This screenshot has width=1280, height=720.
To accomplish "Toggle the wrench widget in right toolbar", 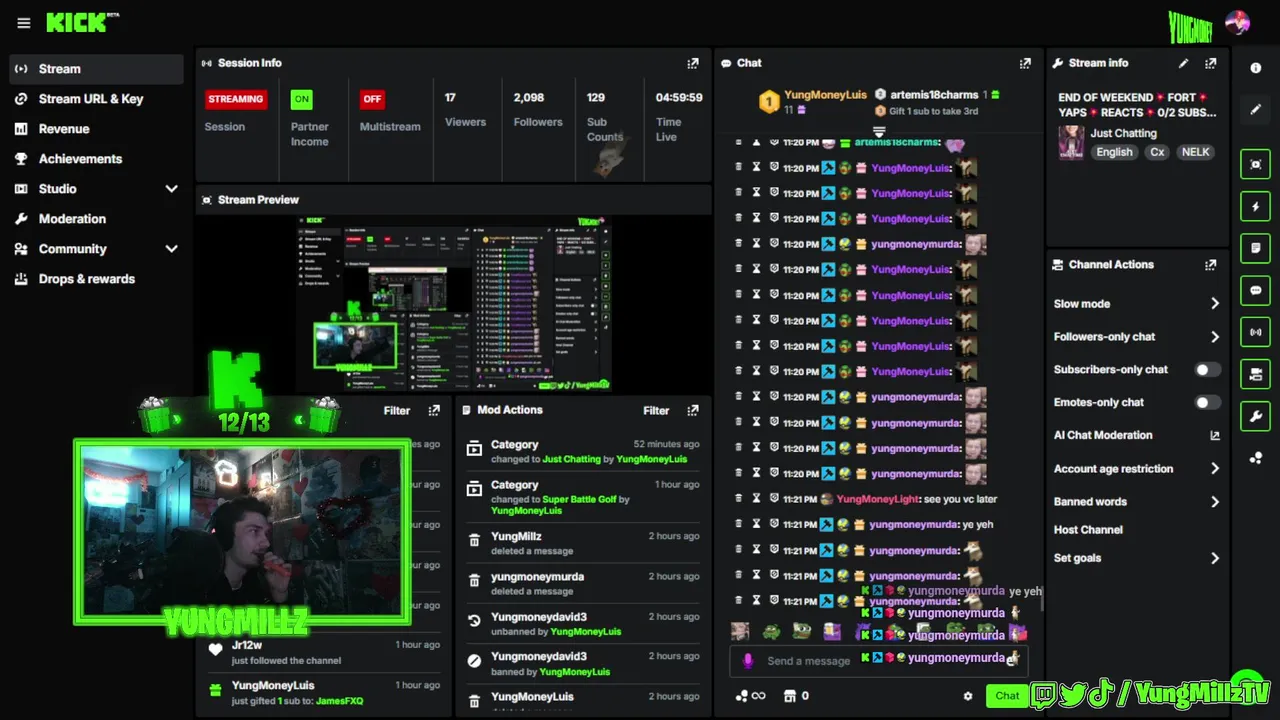I will click(x=1256, y=416).
